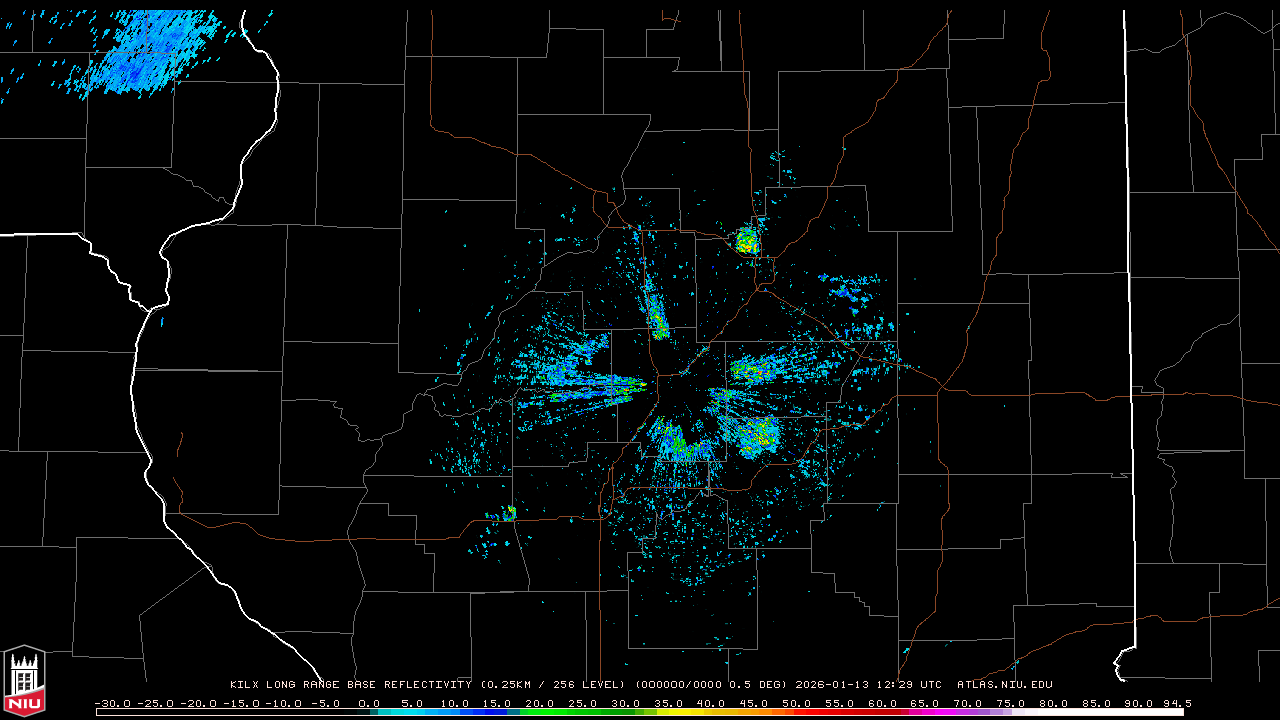Click the blue precipitation echo in the upper-left corner
1280x720 pixels.
(x=150, y=52)
